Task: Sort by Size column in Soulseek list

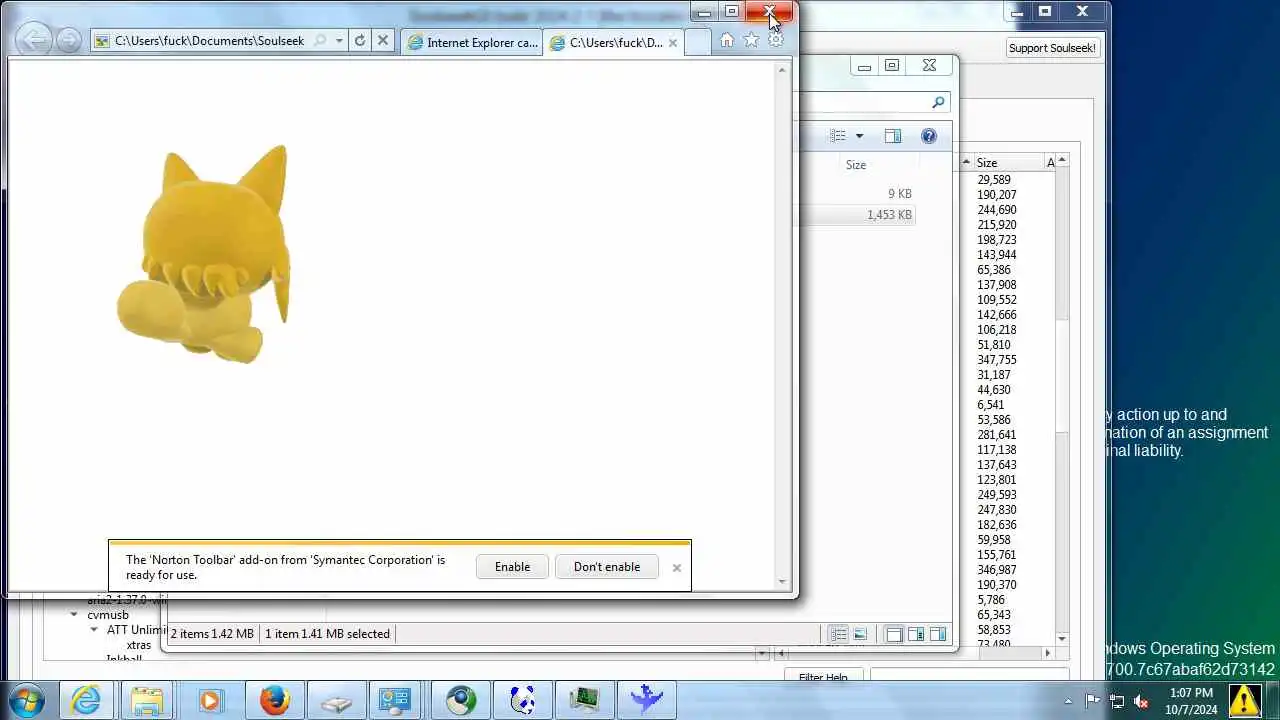Action: click(x=1008, y=163)
